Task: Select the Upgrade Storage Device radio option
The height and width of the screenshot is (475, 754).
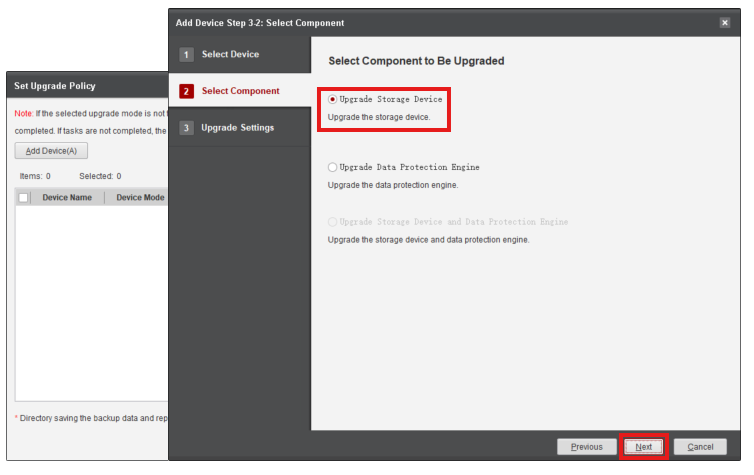Action: click(333, 100)
